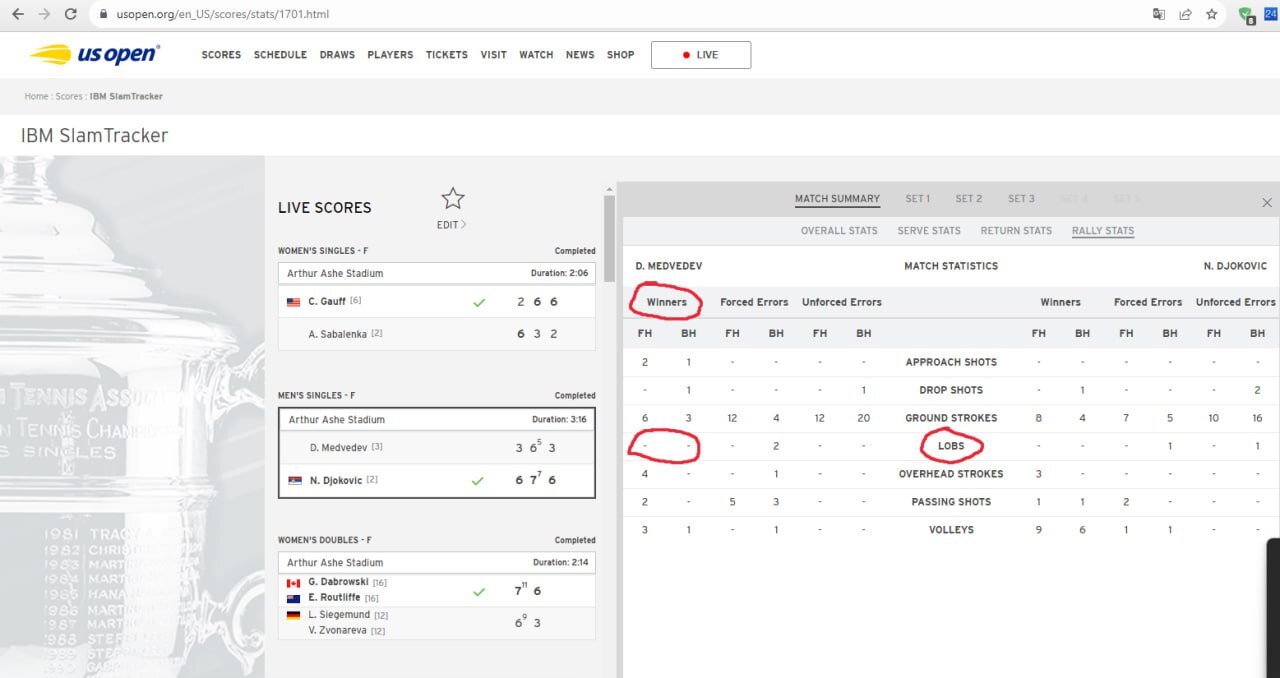The image size is (1280, 678).
Task: Bookmark this page with the star icon
Action: click(1212, 14)
